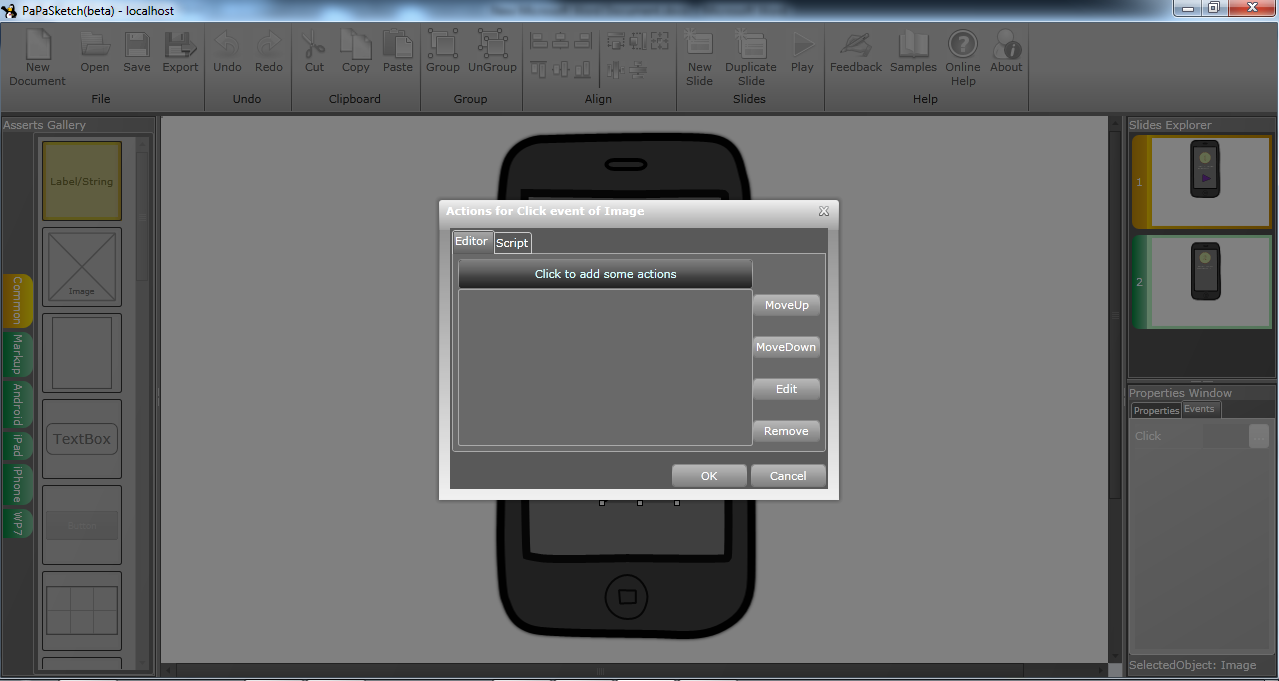Screen dimensions: 1279x681
Task: Play the slide presentation
Action: [x=802, y=52]
